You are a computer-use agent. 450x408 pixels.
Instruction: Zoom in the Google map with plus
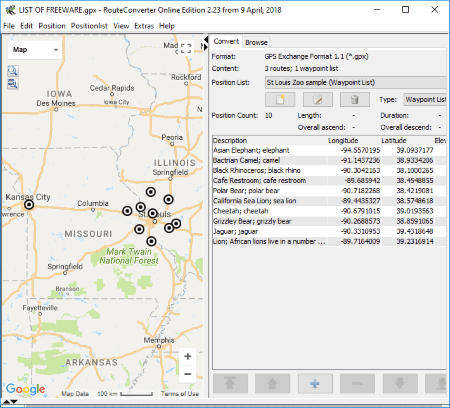pyautogui.click(x=188, y=356)
